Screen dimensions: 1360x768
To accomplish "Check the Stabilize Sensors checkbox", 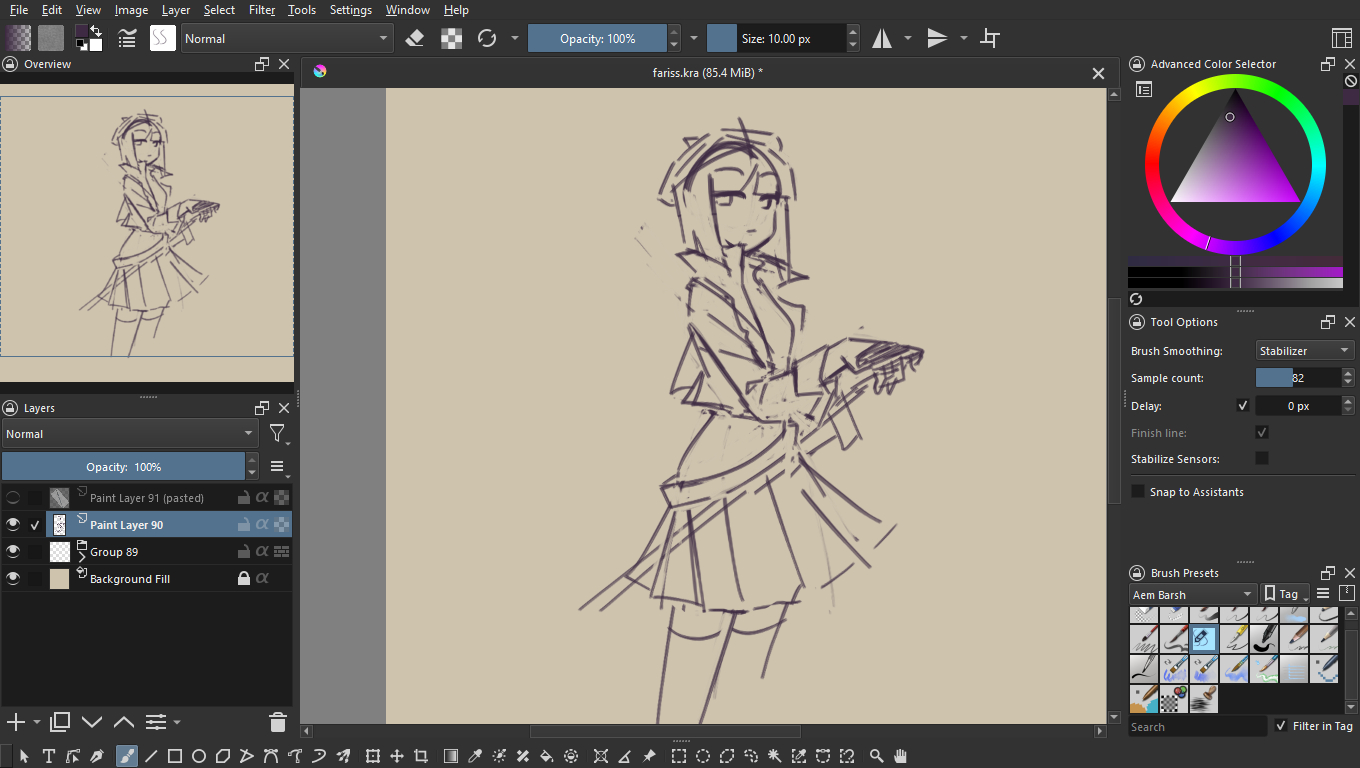I will pyautogui.click(x=1262, y=458).
